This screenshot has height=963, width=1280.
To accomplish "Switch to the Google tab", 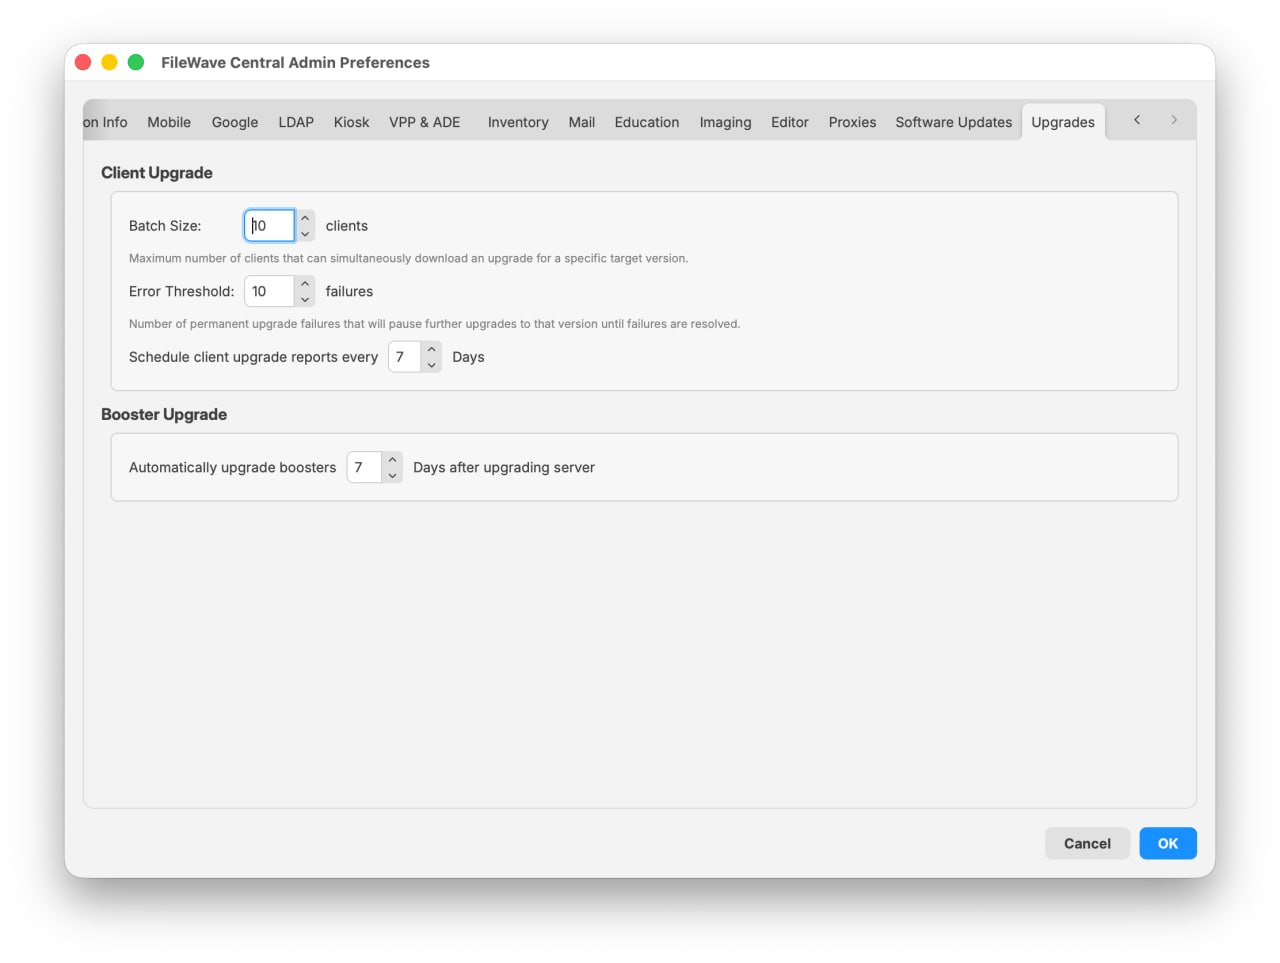I will [235, 122].
